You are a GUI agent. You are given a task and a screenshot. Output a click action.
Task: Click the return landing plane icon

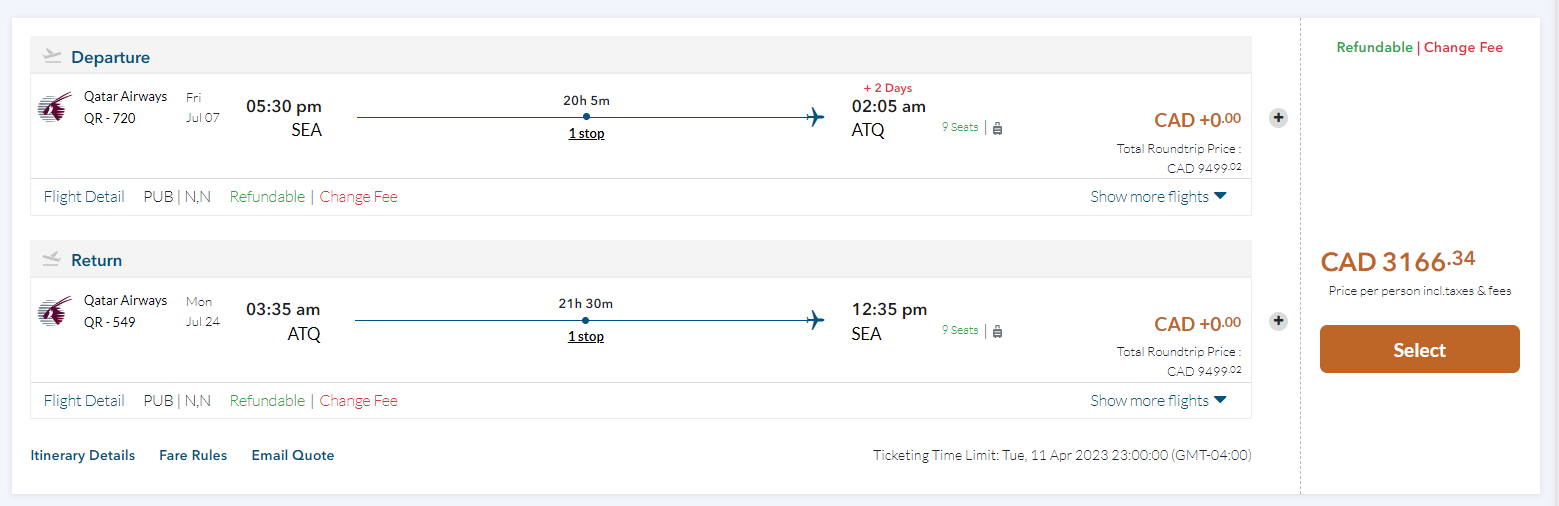[x=53, y=260]
